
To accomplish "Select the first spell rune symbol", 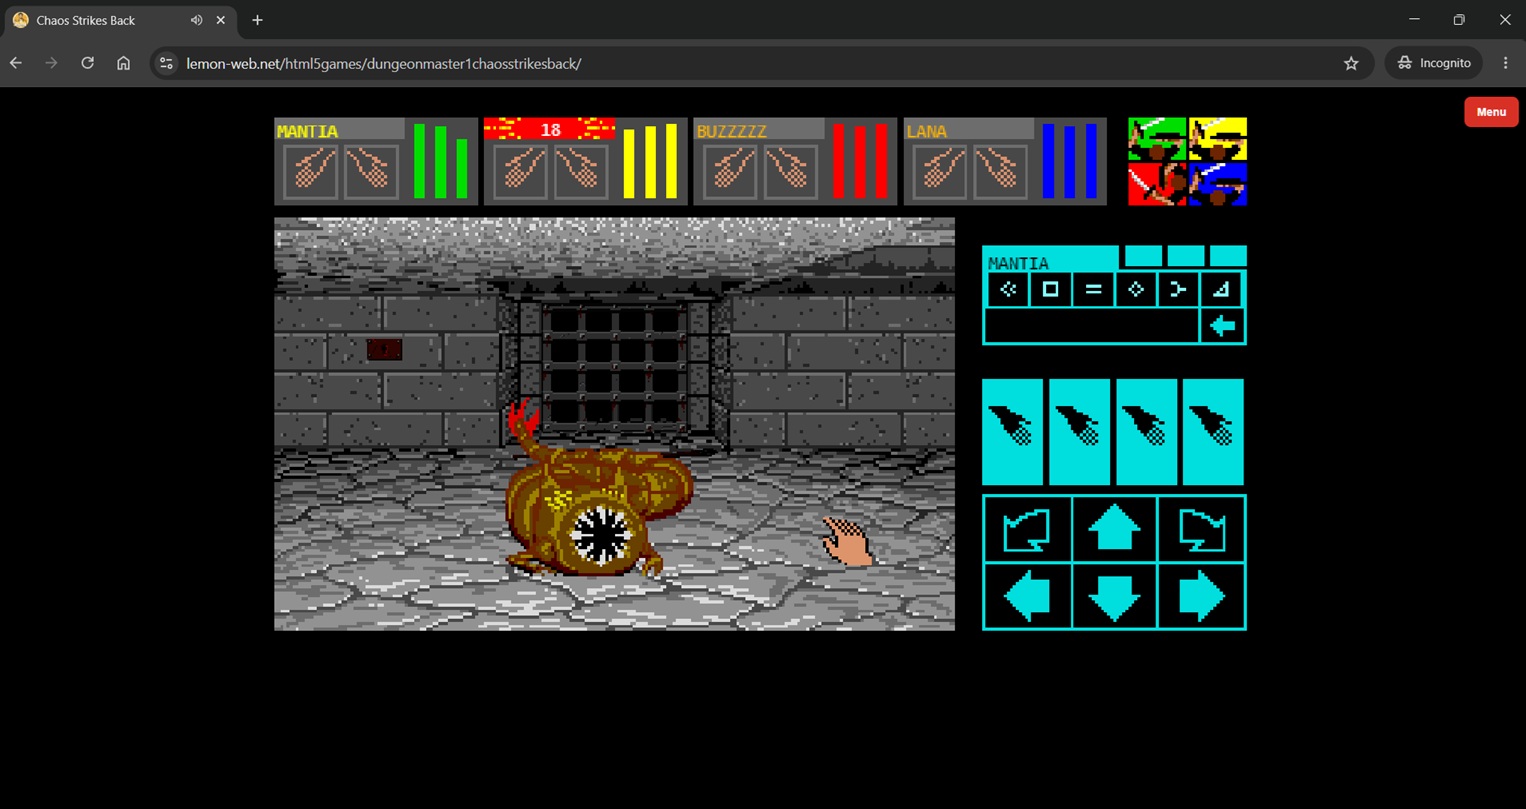I will coord(1008,289).
